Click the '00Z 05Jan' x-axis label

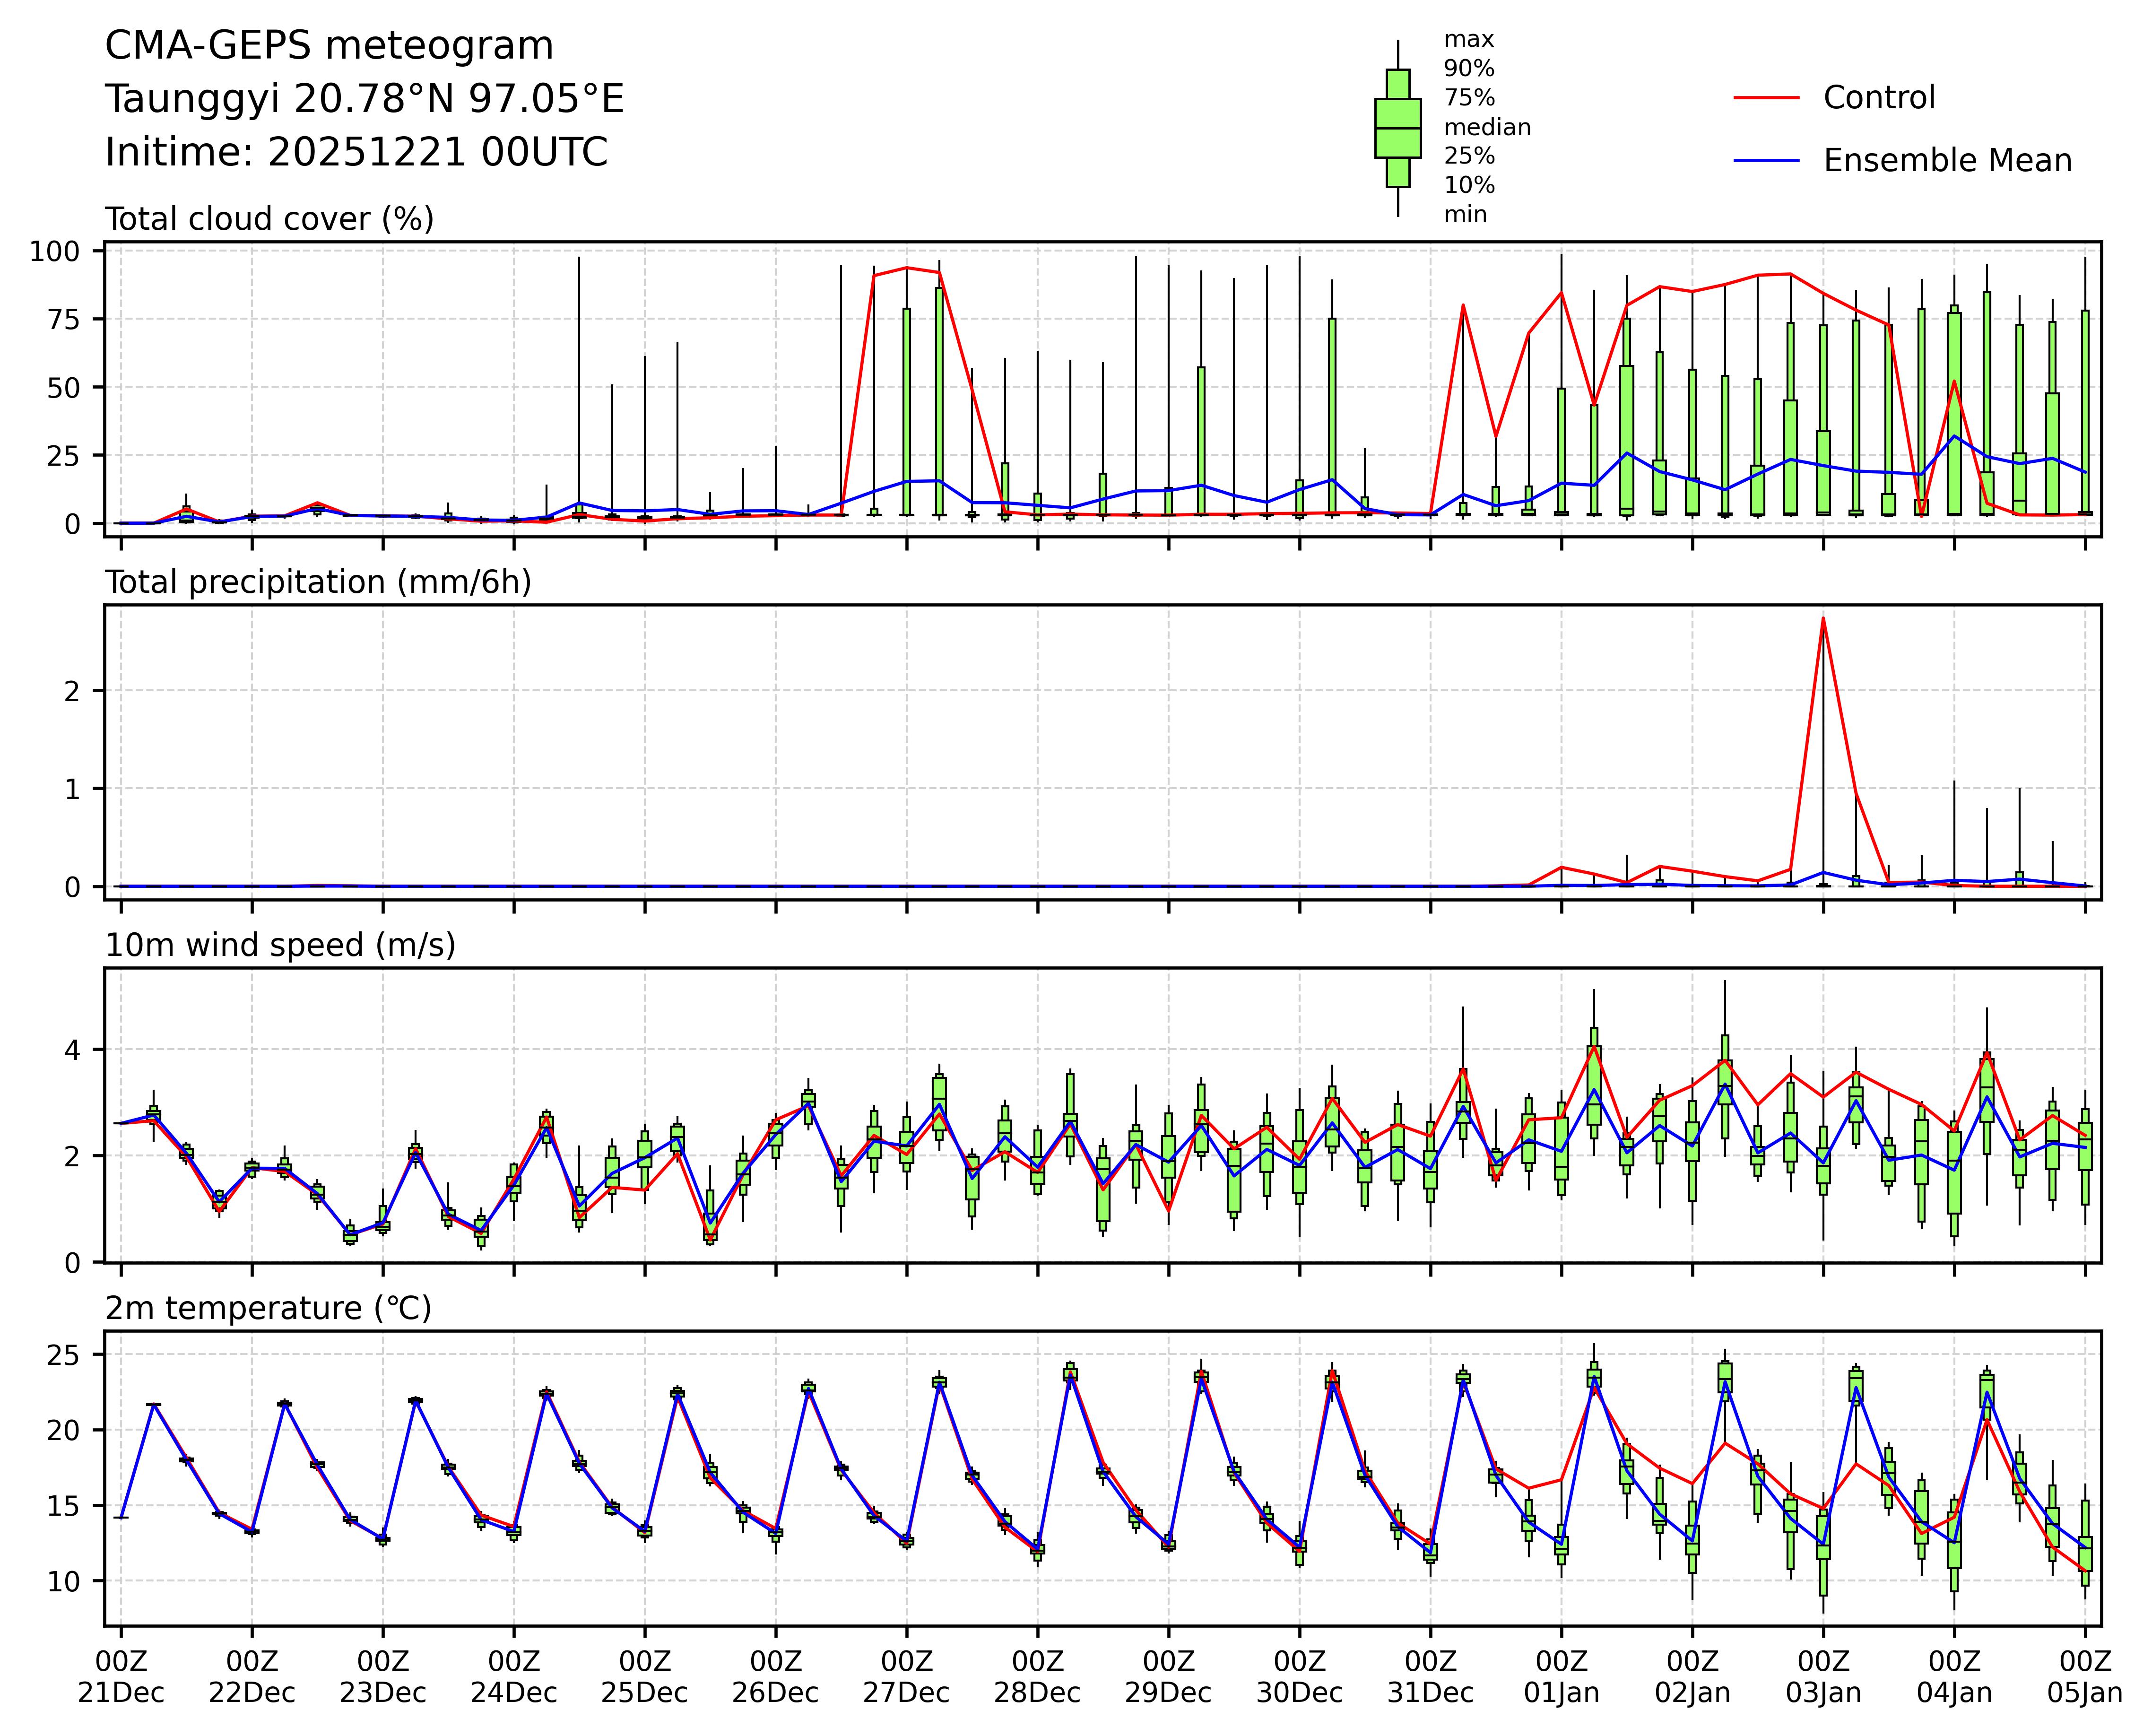pyautogui.click(x=2084, y=1677)
